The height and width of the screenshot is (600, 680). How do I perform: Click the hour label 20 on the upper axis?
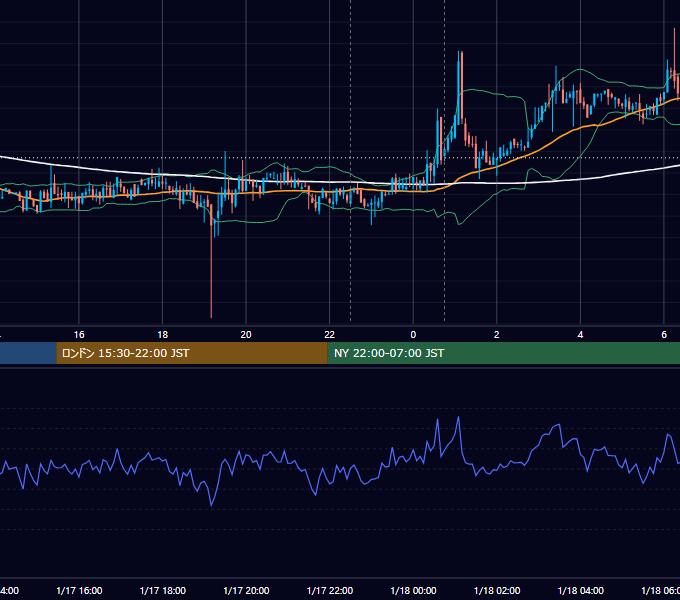[246, 335]
